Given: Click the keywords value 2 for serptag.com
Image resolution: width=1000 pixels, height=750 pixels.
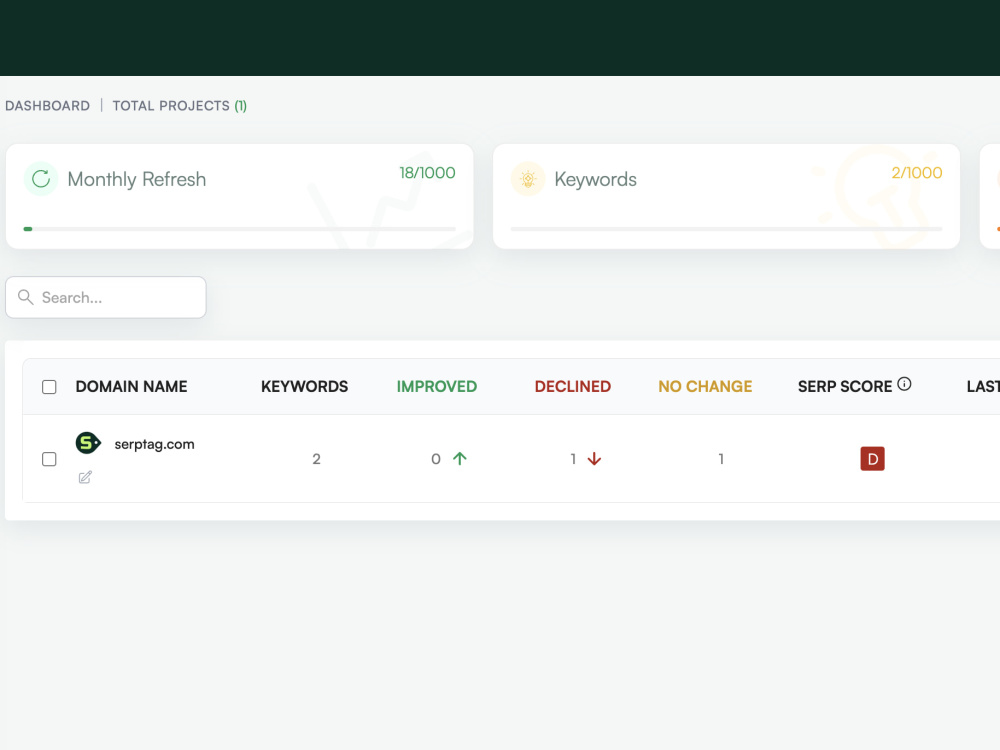Looking at the screenshot, I should (x=316, y=459).
